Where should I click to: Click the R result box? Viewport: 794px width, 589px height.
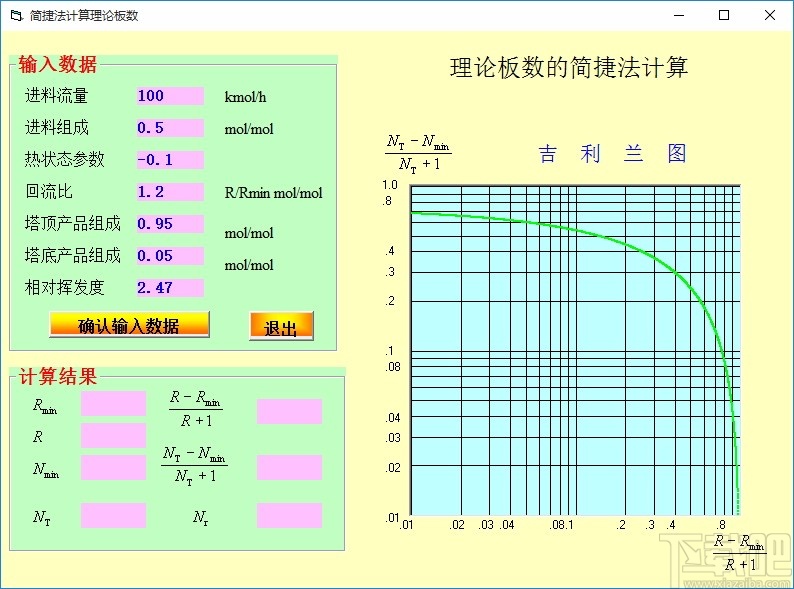(x=113, y=436)
